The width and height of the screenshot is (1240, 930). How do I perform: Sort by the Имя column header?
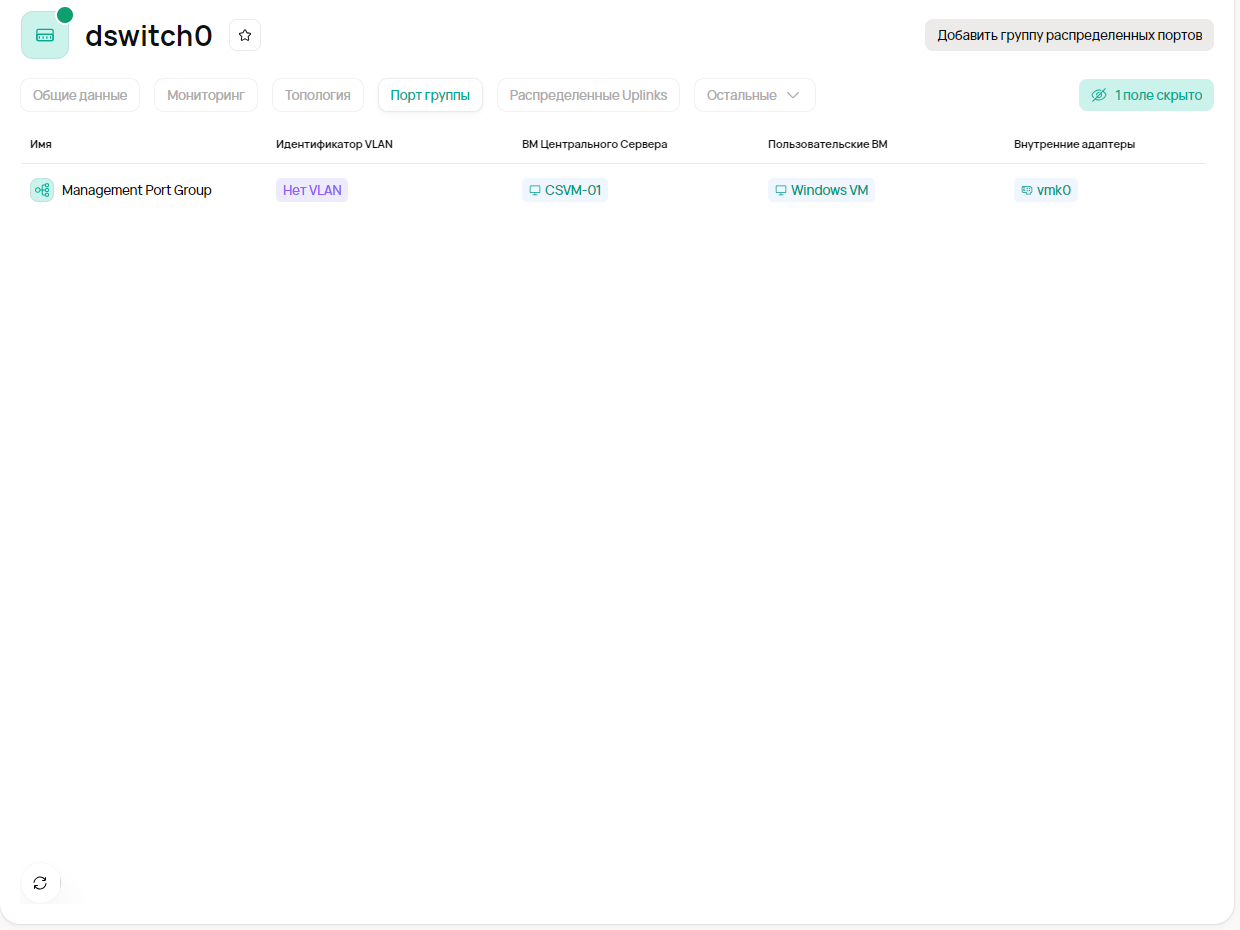pyautogui.click(x=41, y=144)
